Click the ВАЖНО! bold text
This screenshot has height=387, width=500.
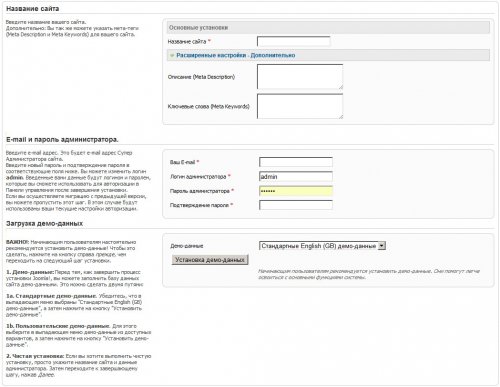(18, 242)
